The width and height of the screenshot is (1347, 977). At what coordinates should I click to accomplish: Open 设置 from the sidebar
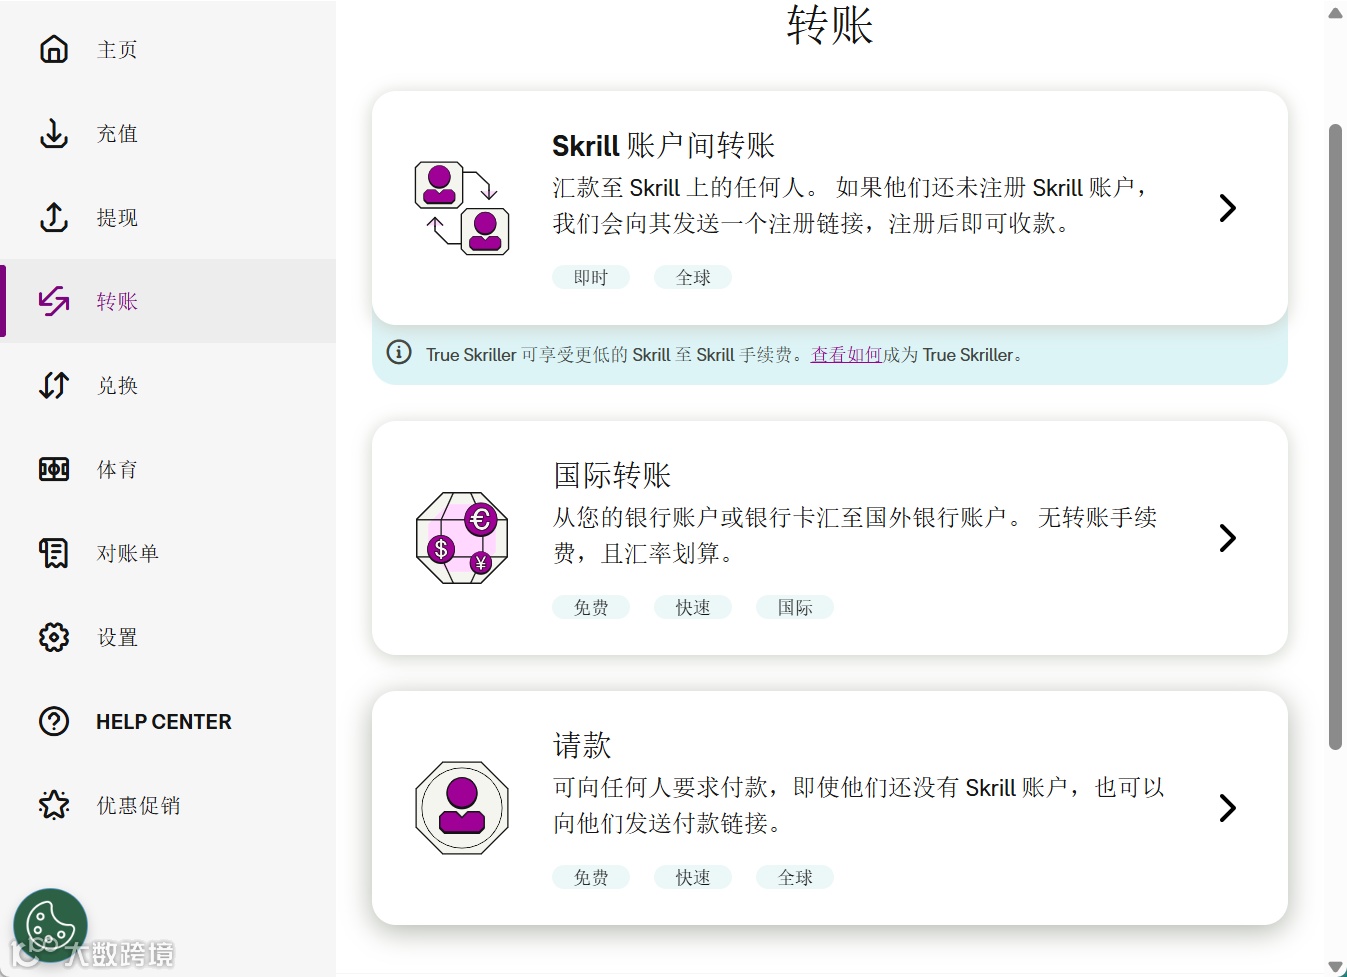coord(168,637)
